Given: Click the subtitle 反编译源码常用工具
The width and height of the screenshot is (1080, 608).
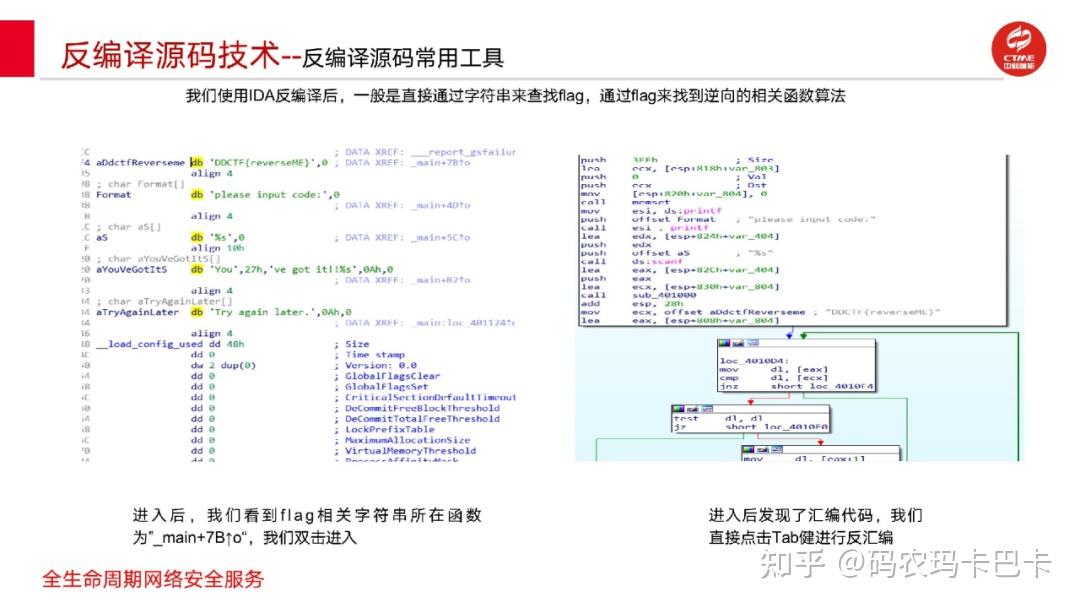Looking at the screenshot, I should tap(402, 58).
